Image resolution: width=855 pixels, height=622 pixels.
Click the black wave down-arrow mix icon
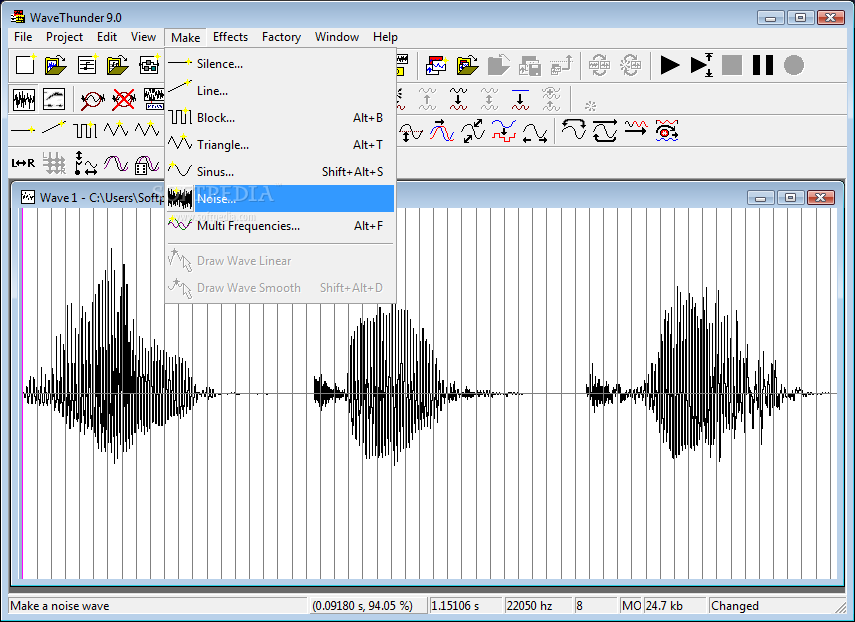click(x=458, y=99)
